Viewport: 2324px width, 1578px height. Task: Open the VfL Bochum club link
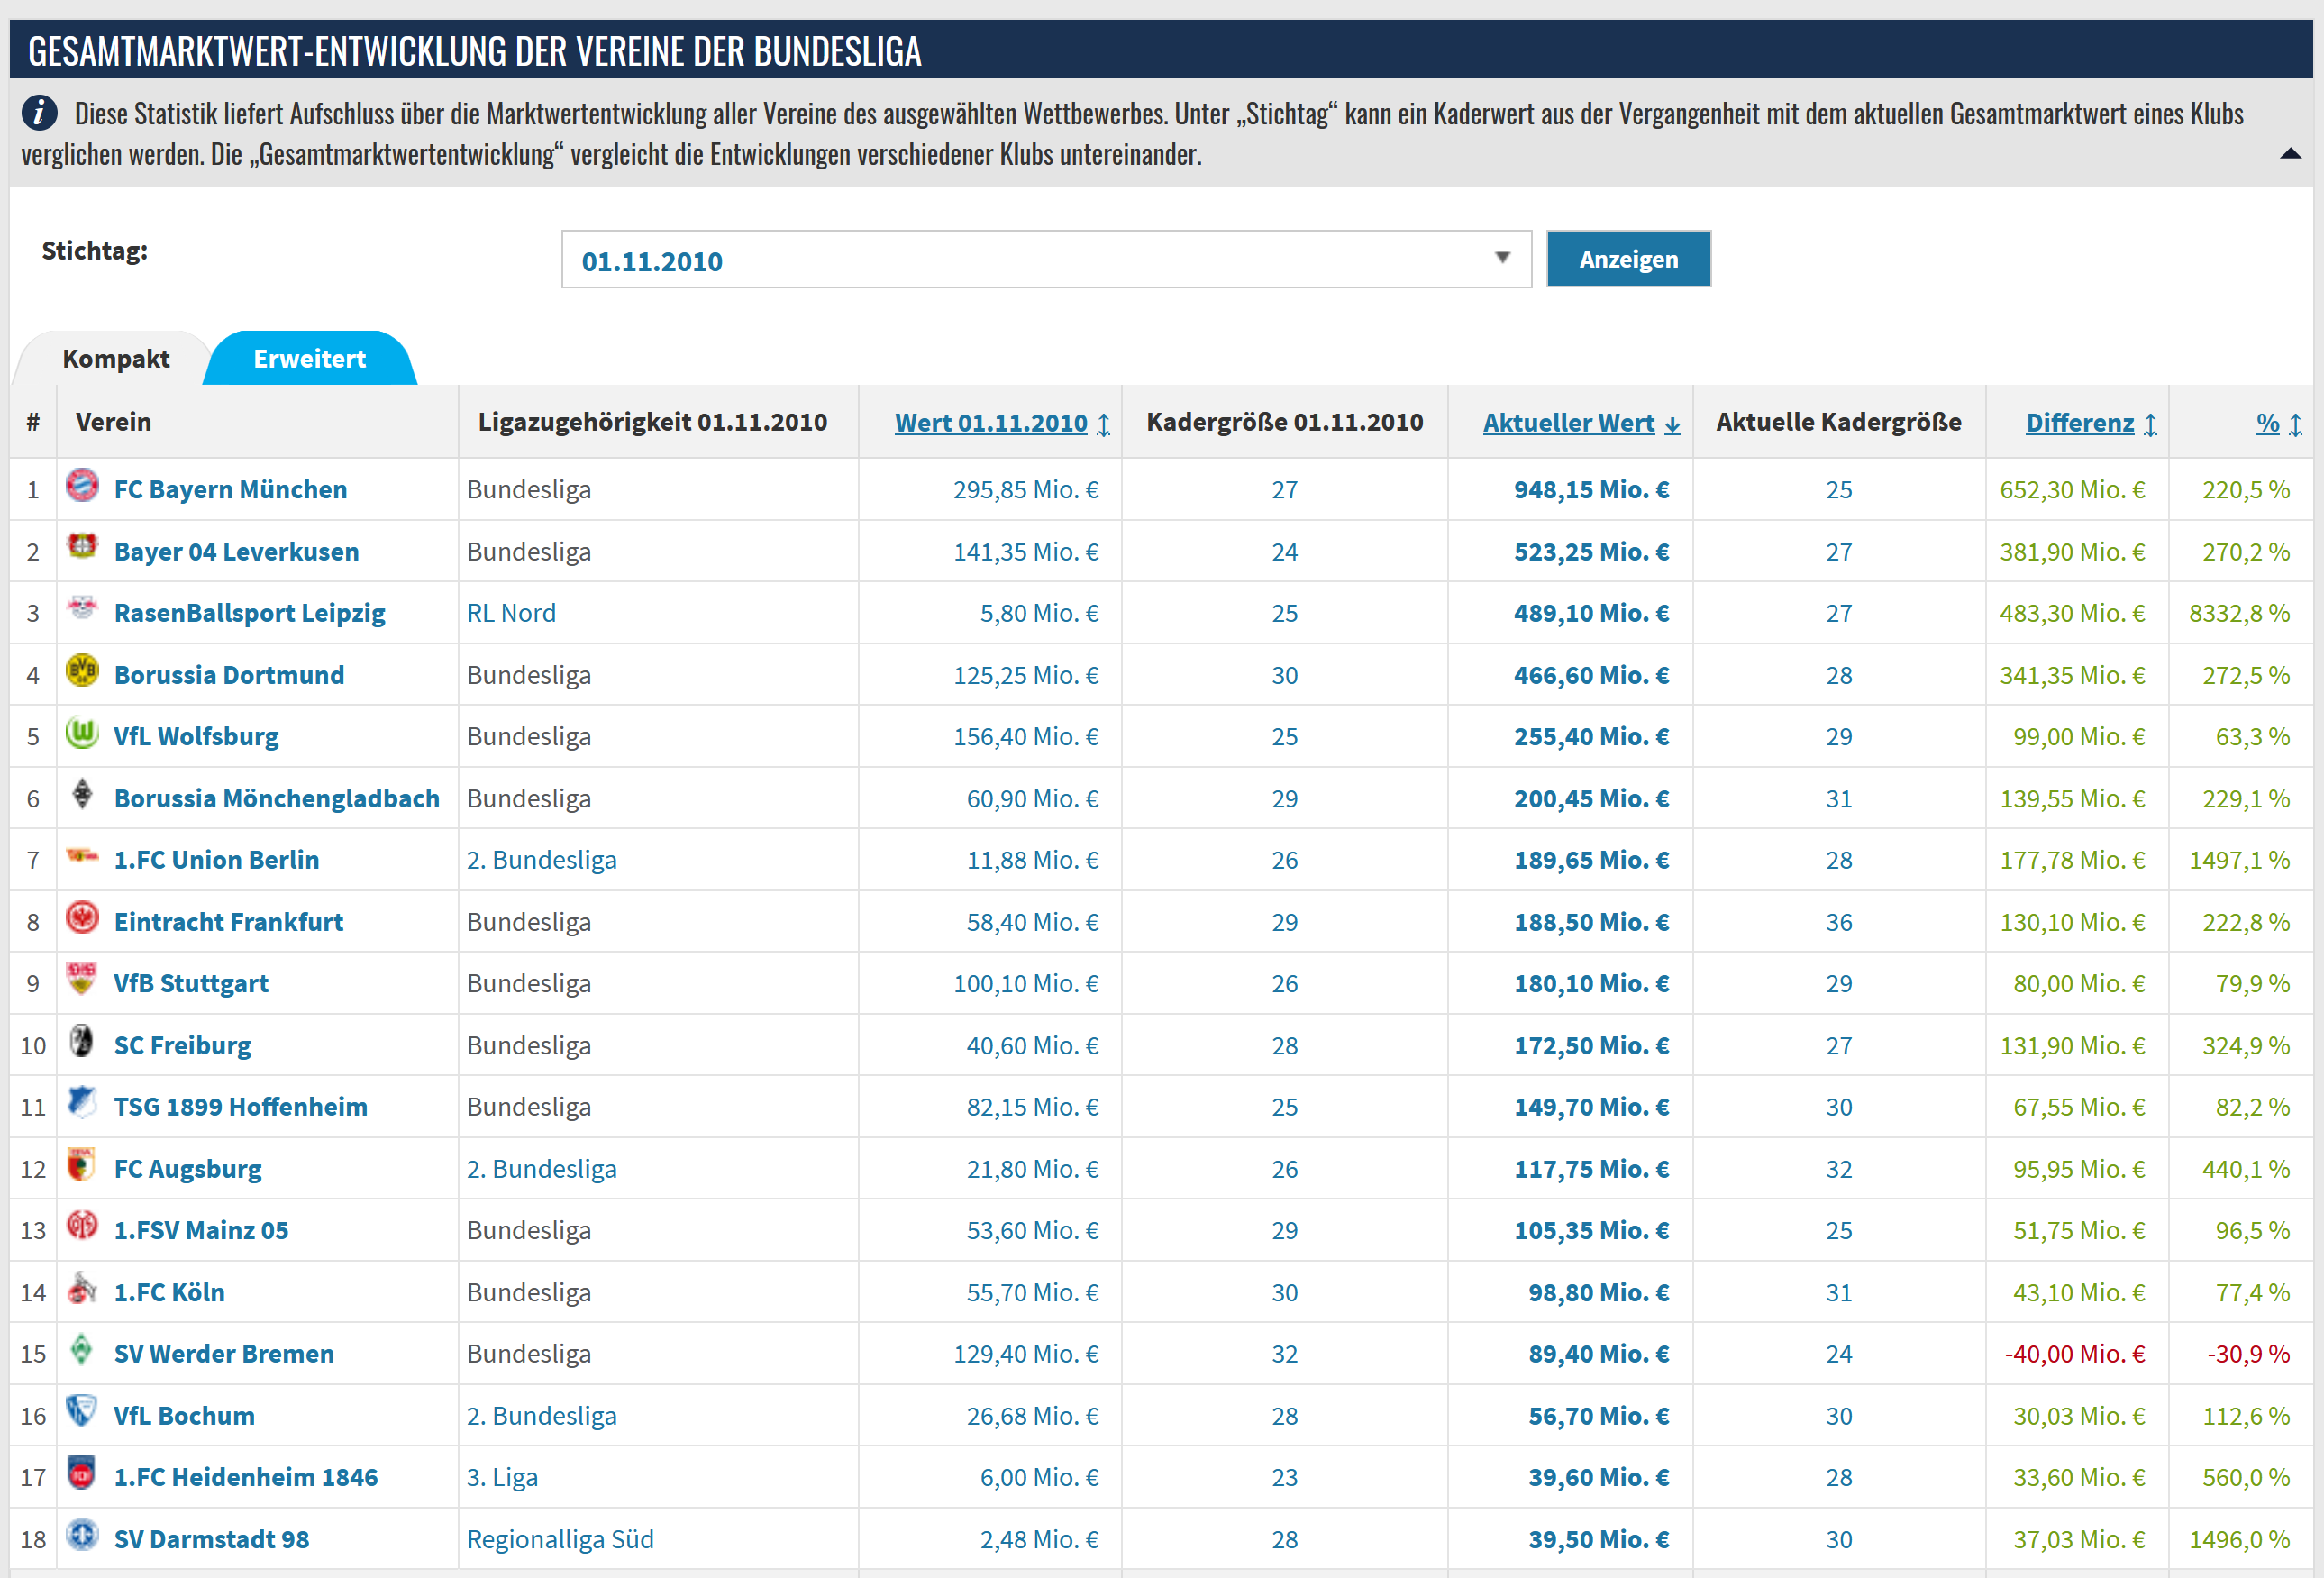pyautogui.click(x=184, y=1416)
